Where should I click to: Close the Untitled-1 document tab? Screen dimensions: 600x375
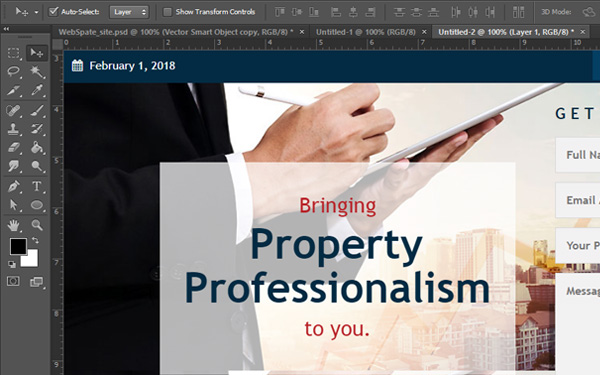pyautogui.click(x=424, y=32)
